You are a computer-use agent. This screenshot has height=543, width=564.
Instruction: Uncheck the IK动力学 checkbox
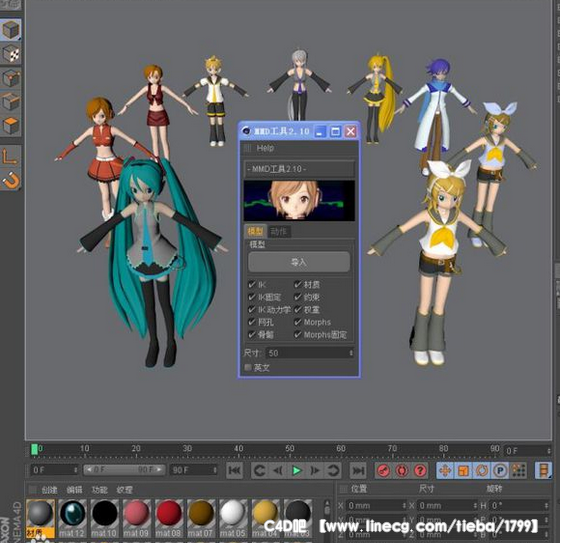click(x=251, y=309)
